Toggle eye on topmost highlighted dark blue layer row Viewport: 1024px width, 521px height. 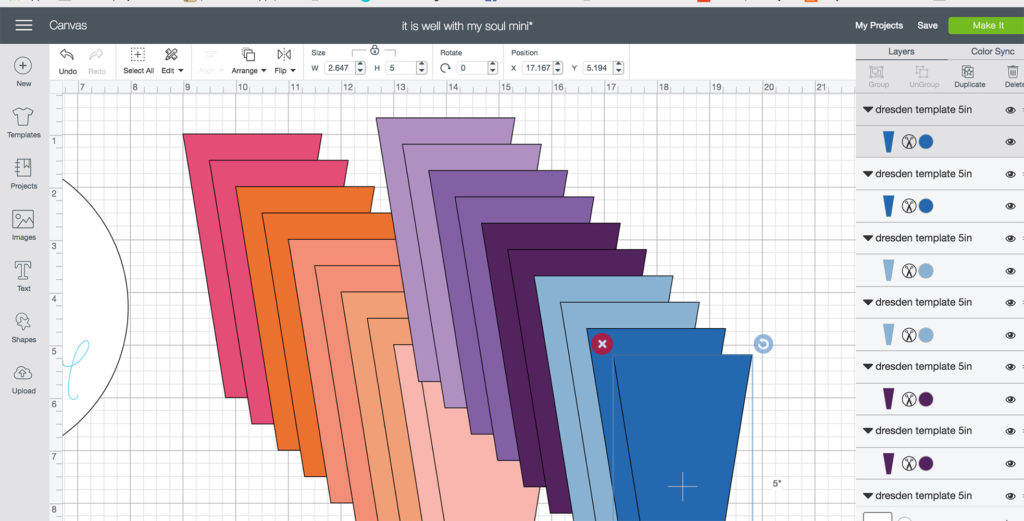click(1010, 142)
